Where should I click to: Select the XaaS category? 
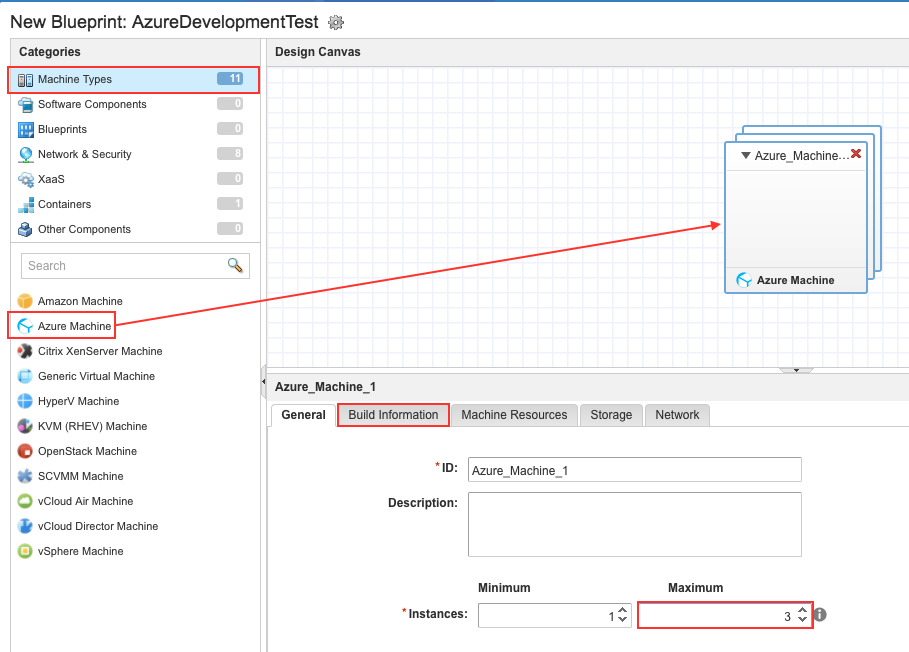point(133,180)
